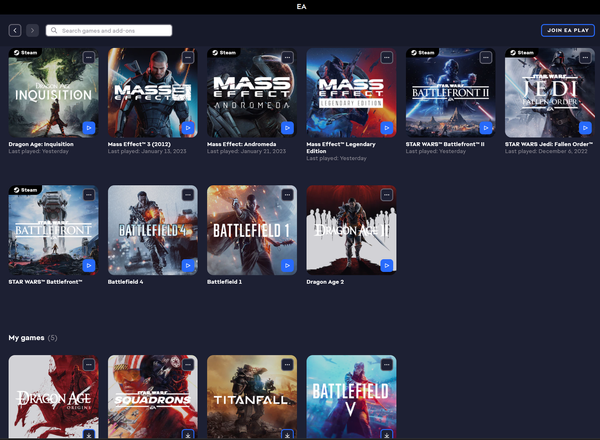Open options menu on Mass Effect 3
The image size is (600, 440).
pyautogui.click(x=188, y=57)
